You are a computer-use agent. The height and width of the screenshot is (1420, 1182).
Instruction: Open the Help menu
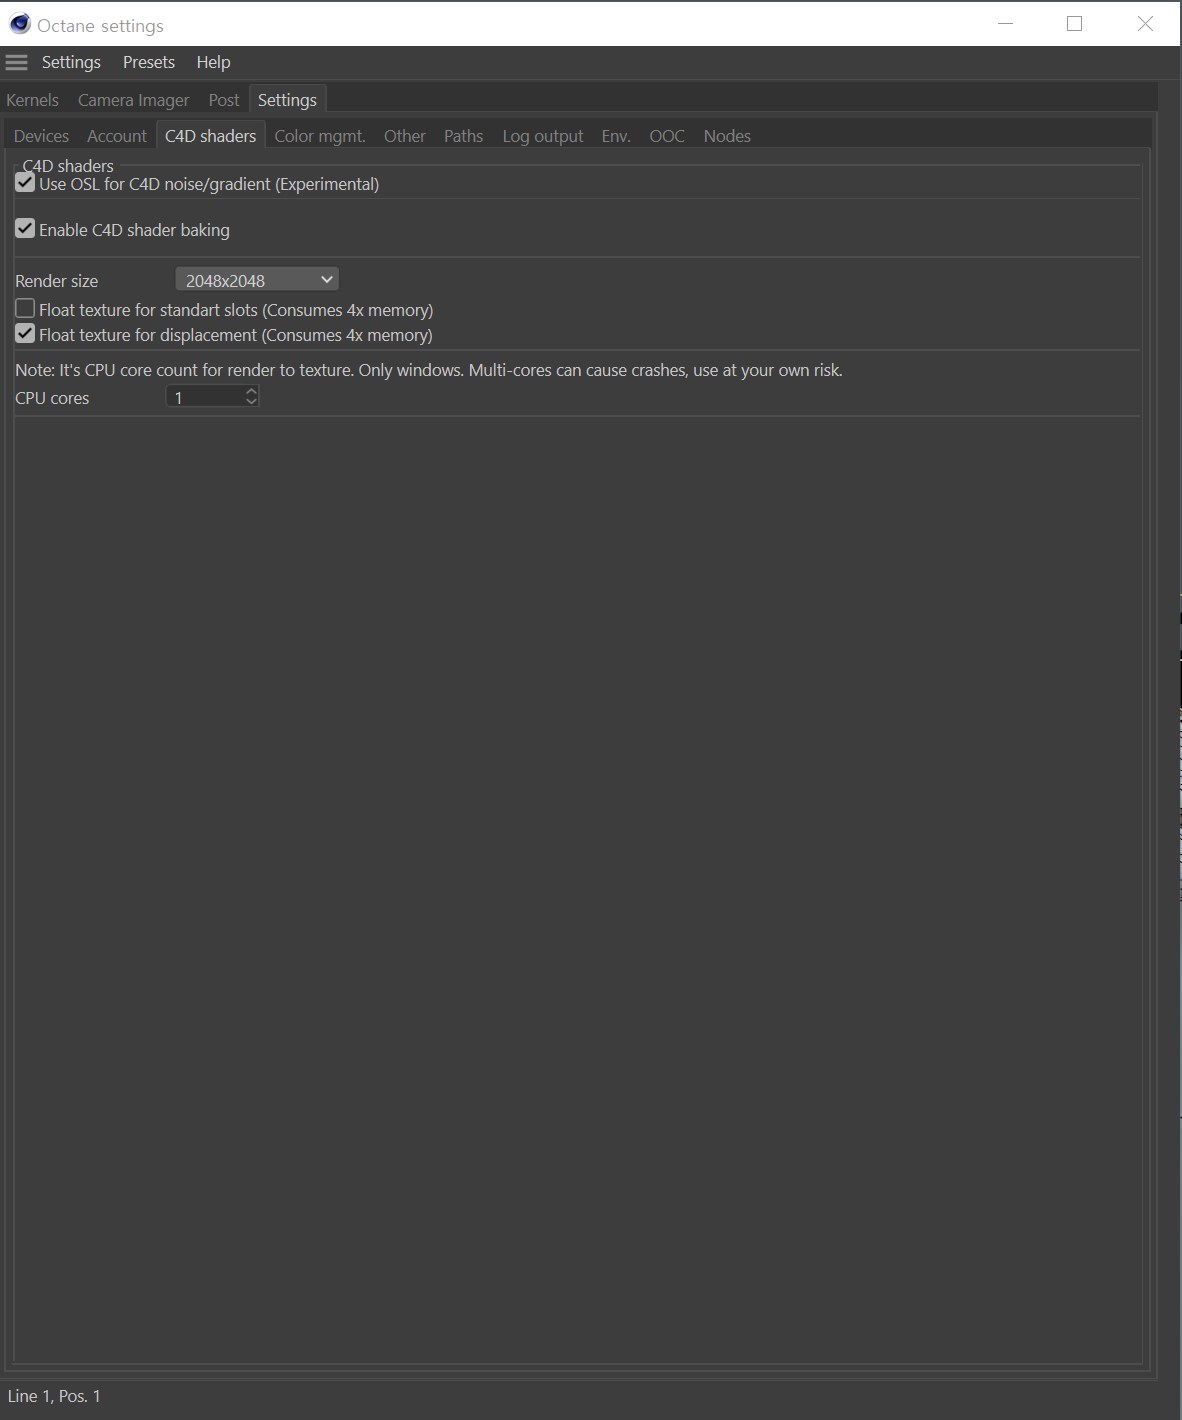pos(213,62)
